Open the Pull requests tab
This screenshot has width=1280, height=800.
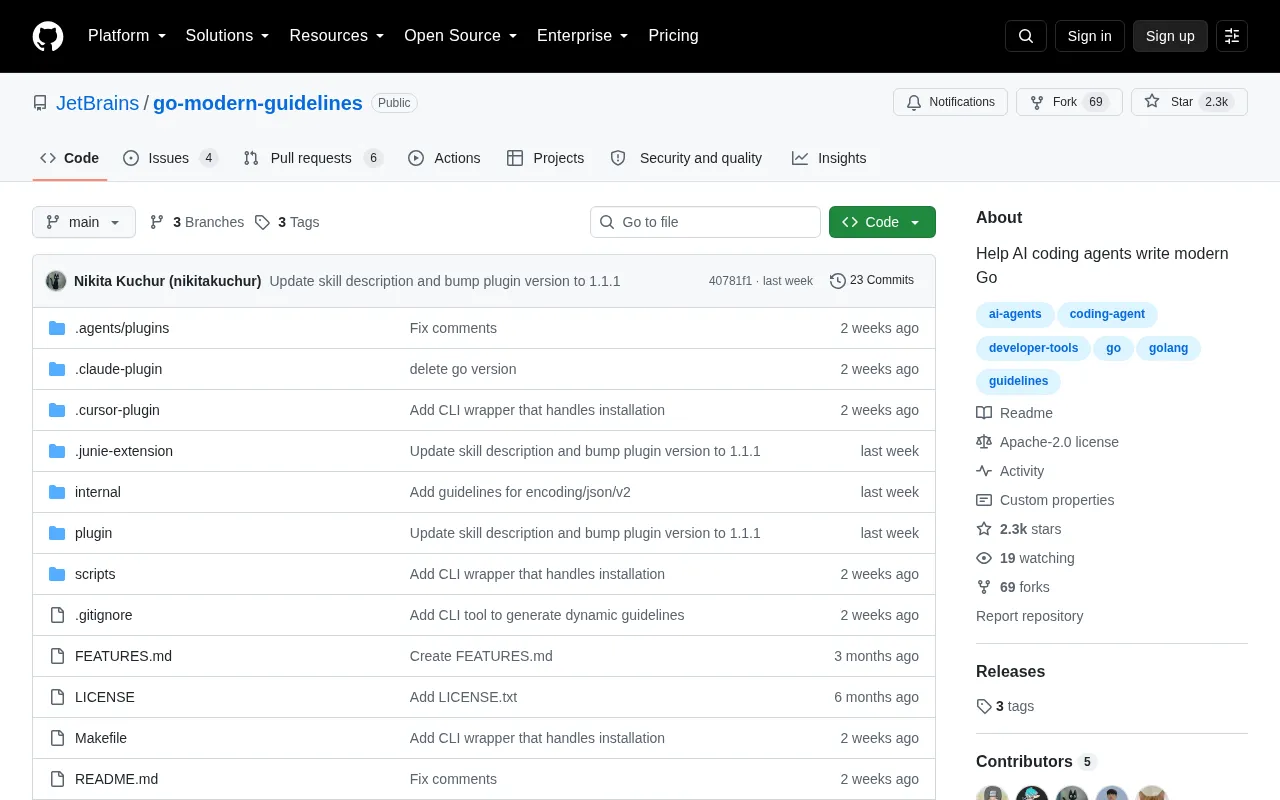tap(313, 158)
